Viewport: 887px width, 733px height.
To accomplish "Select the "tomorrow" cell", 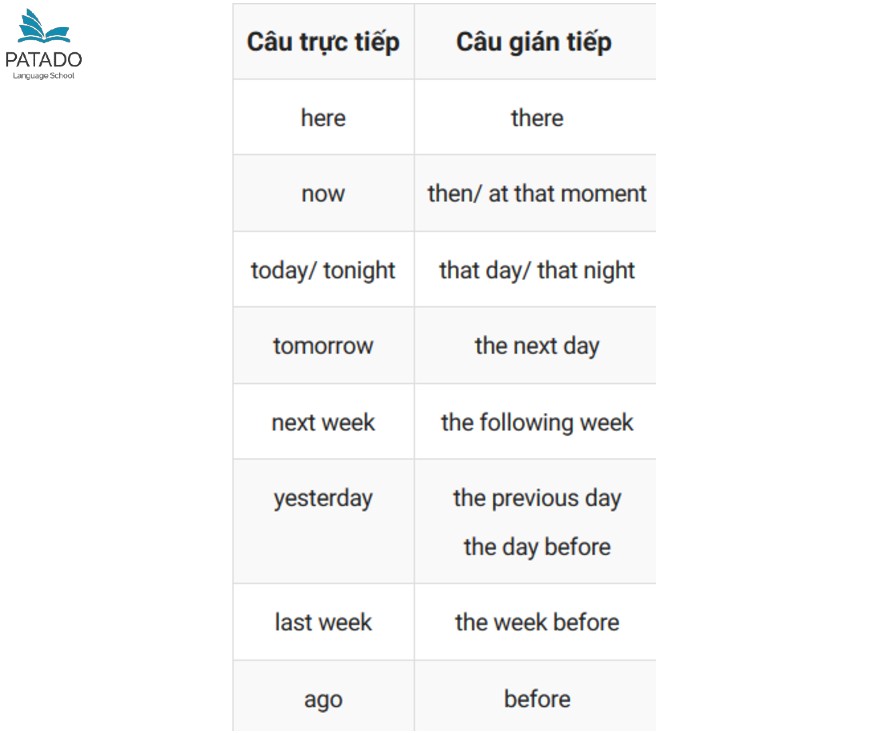I will pyautogui.click(x=323, y=346).
